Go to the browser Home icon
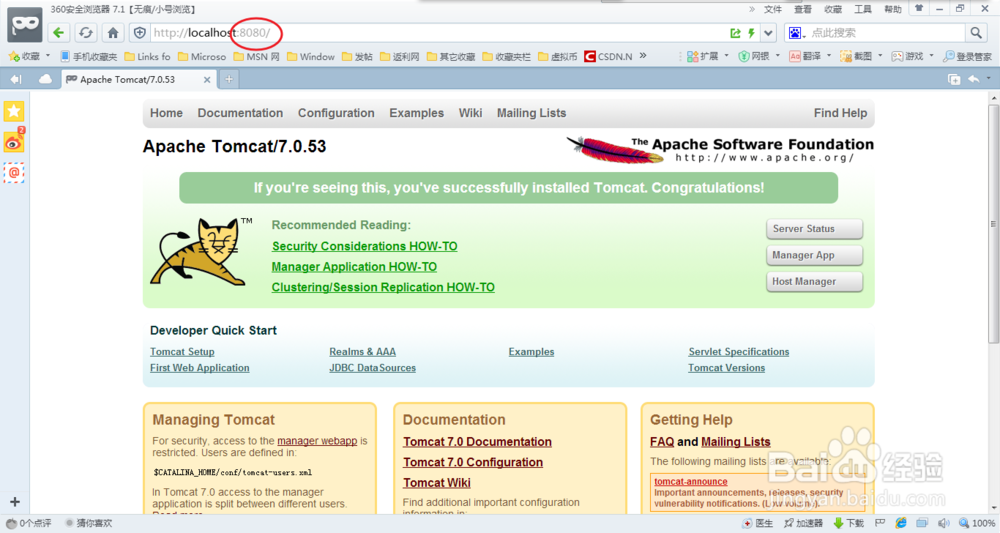The width and height of the screenshot is (1000, 533). pos(113,33)
